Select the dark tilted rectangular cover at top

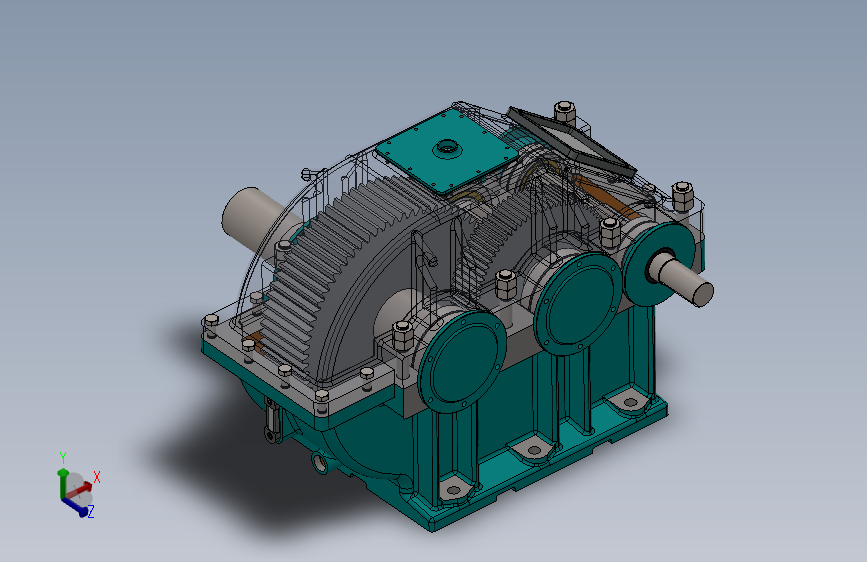click(572, 143)
